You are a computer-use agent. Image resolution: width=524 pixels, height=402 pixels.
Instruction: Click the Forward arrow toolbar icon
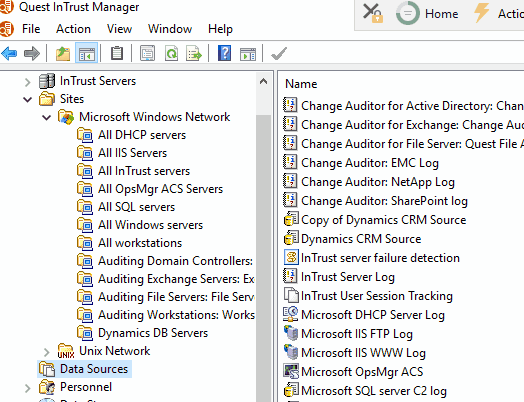pos(32,53)
